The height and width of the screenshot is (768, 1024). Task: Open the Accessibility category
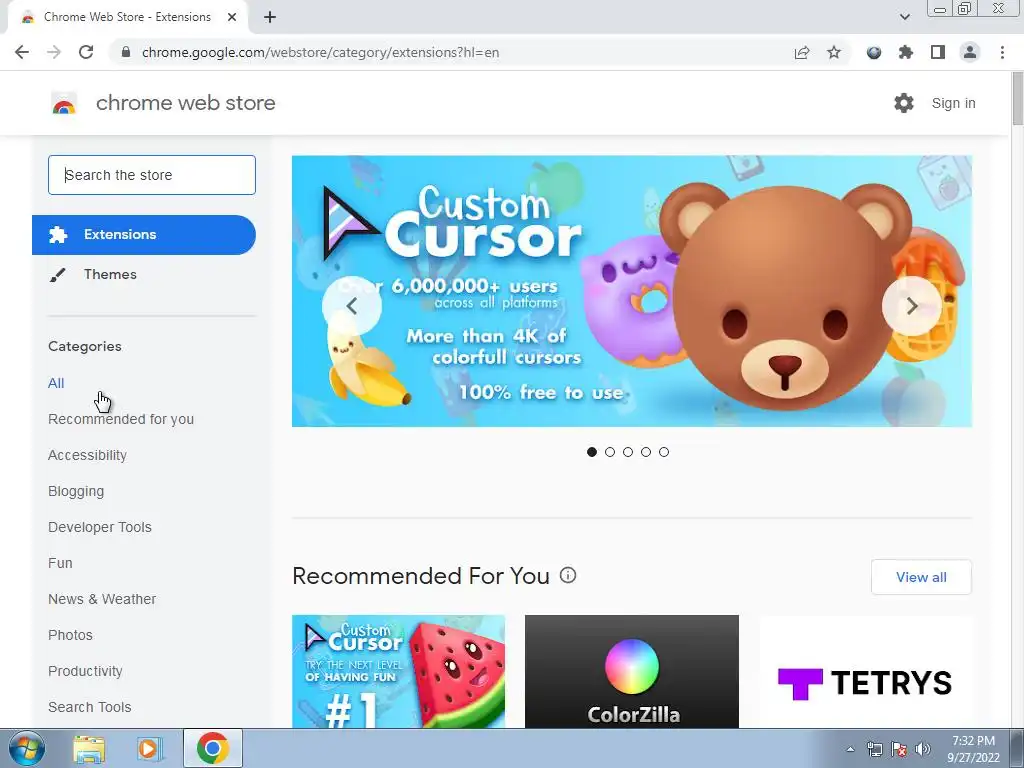[88, 455]
